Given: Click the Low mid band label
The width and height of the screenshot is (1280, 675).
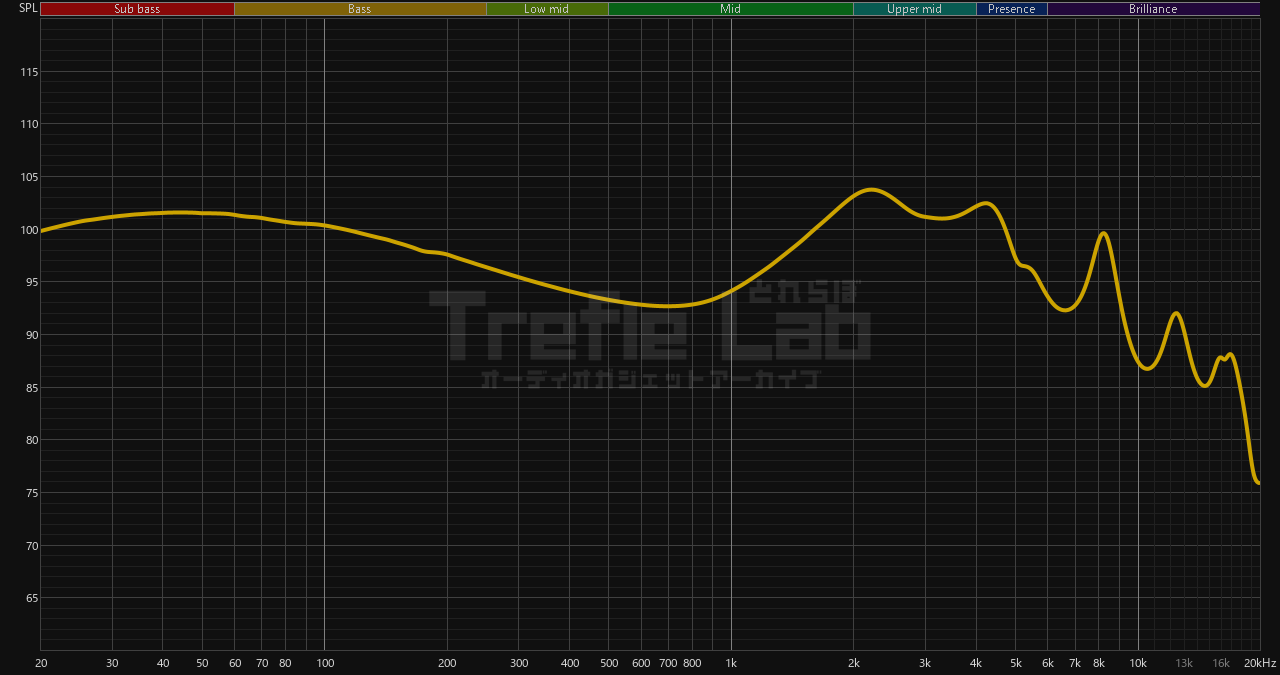Looking at the screenshot, I should 547,9.
